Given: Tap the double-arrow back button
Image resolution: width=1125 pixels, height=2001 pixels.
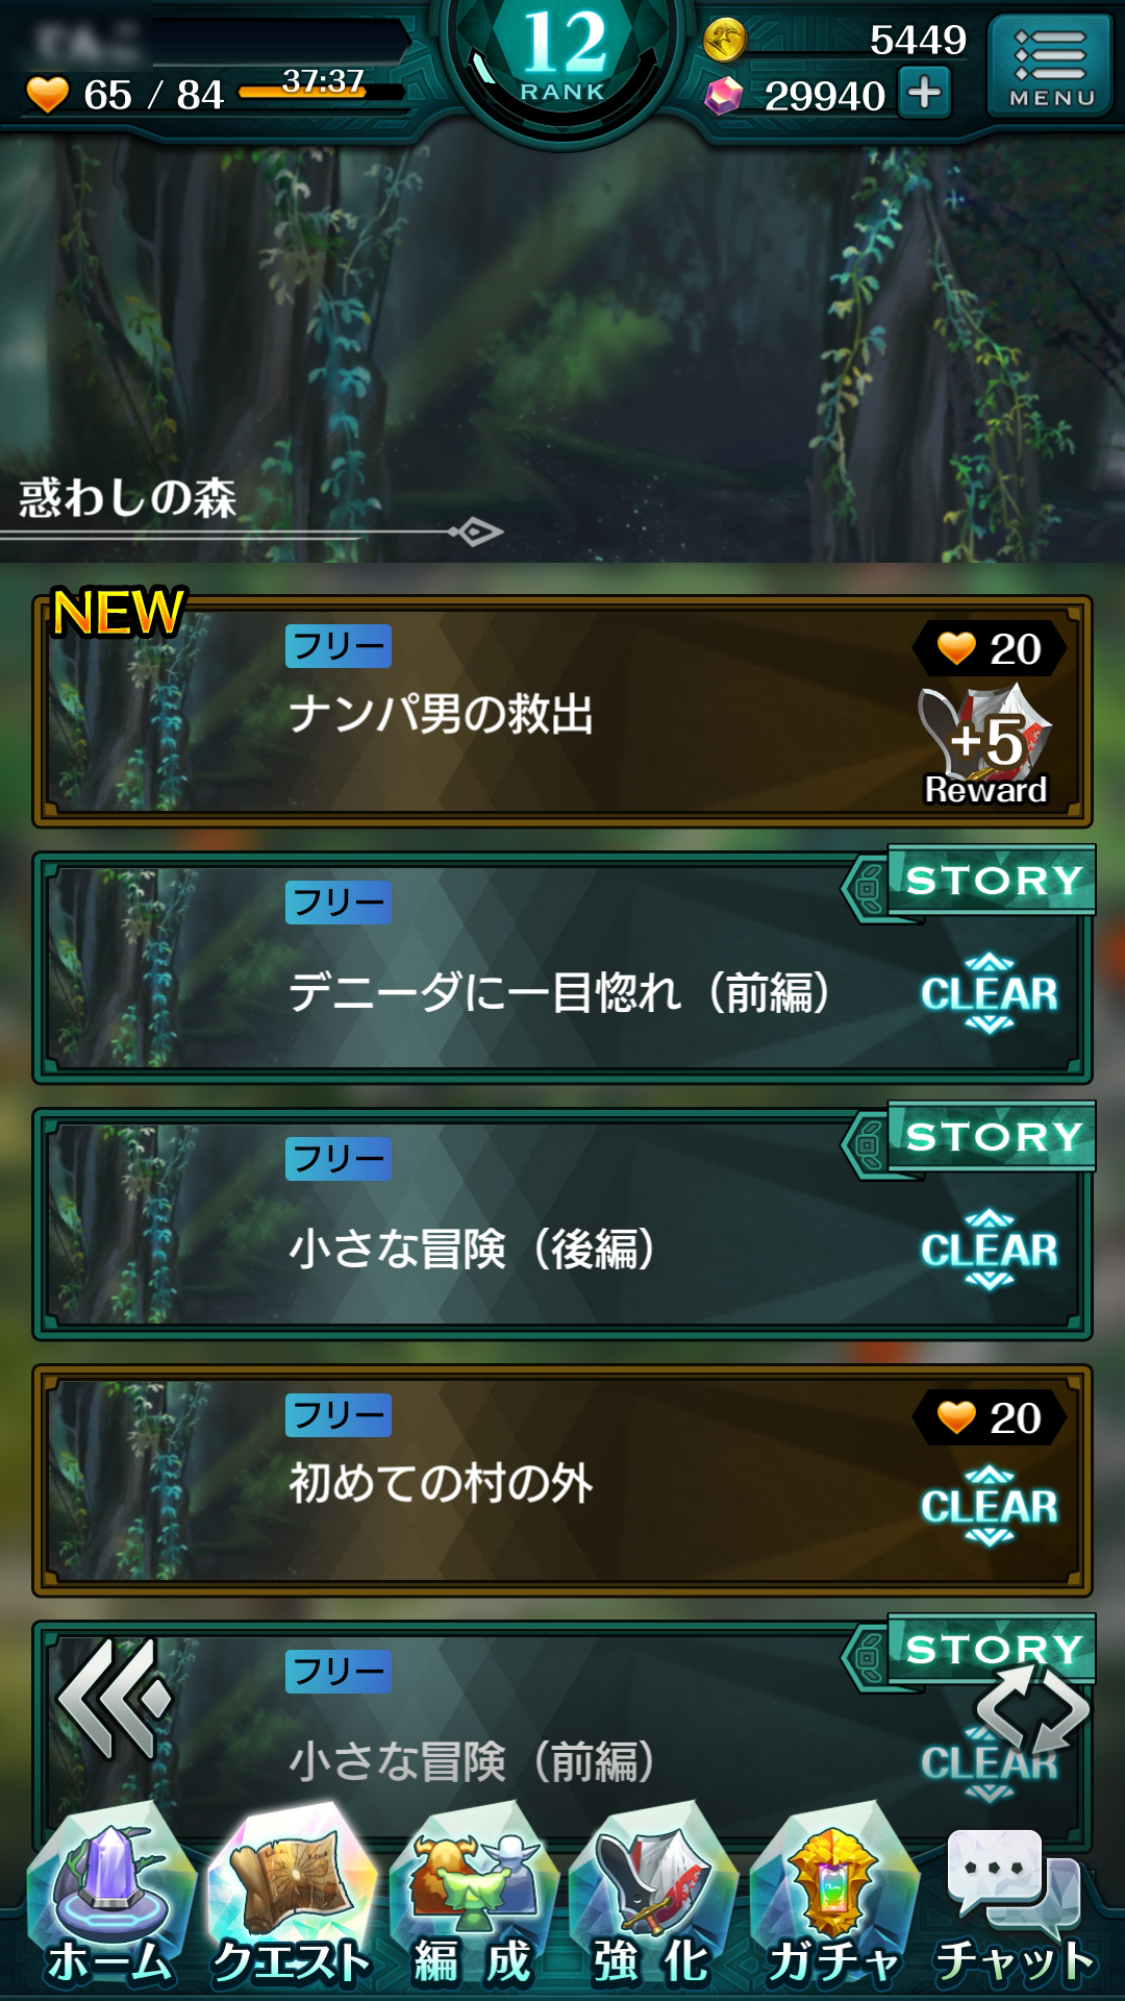Looking at the screenshot, I should coord(114,1699).
